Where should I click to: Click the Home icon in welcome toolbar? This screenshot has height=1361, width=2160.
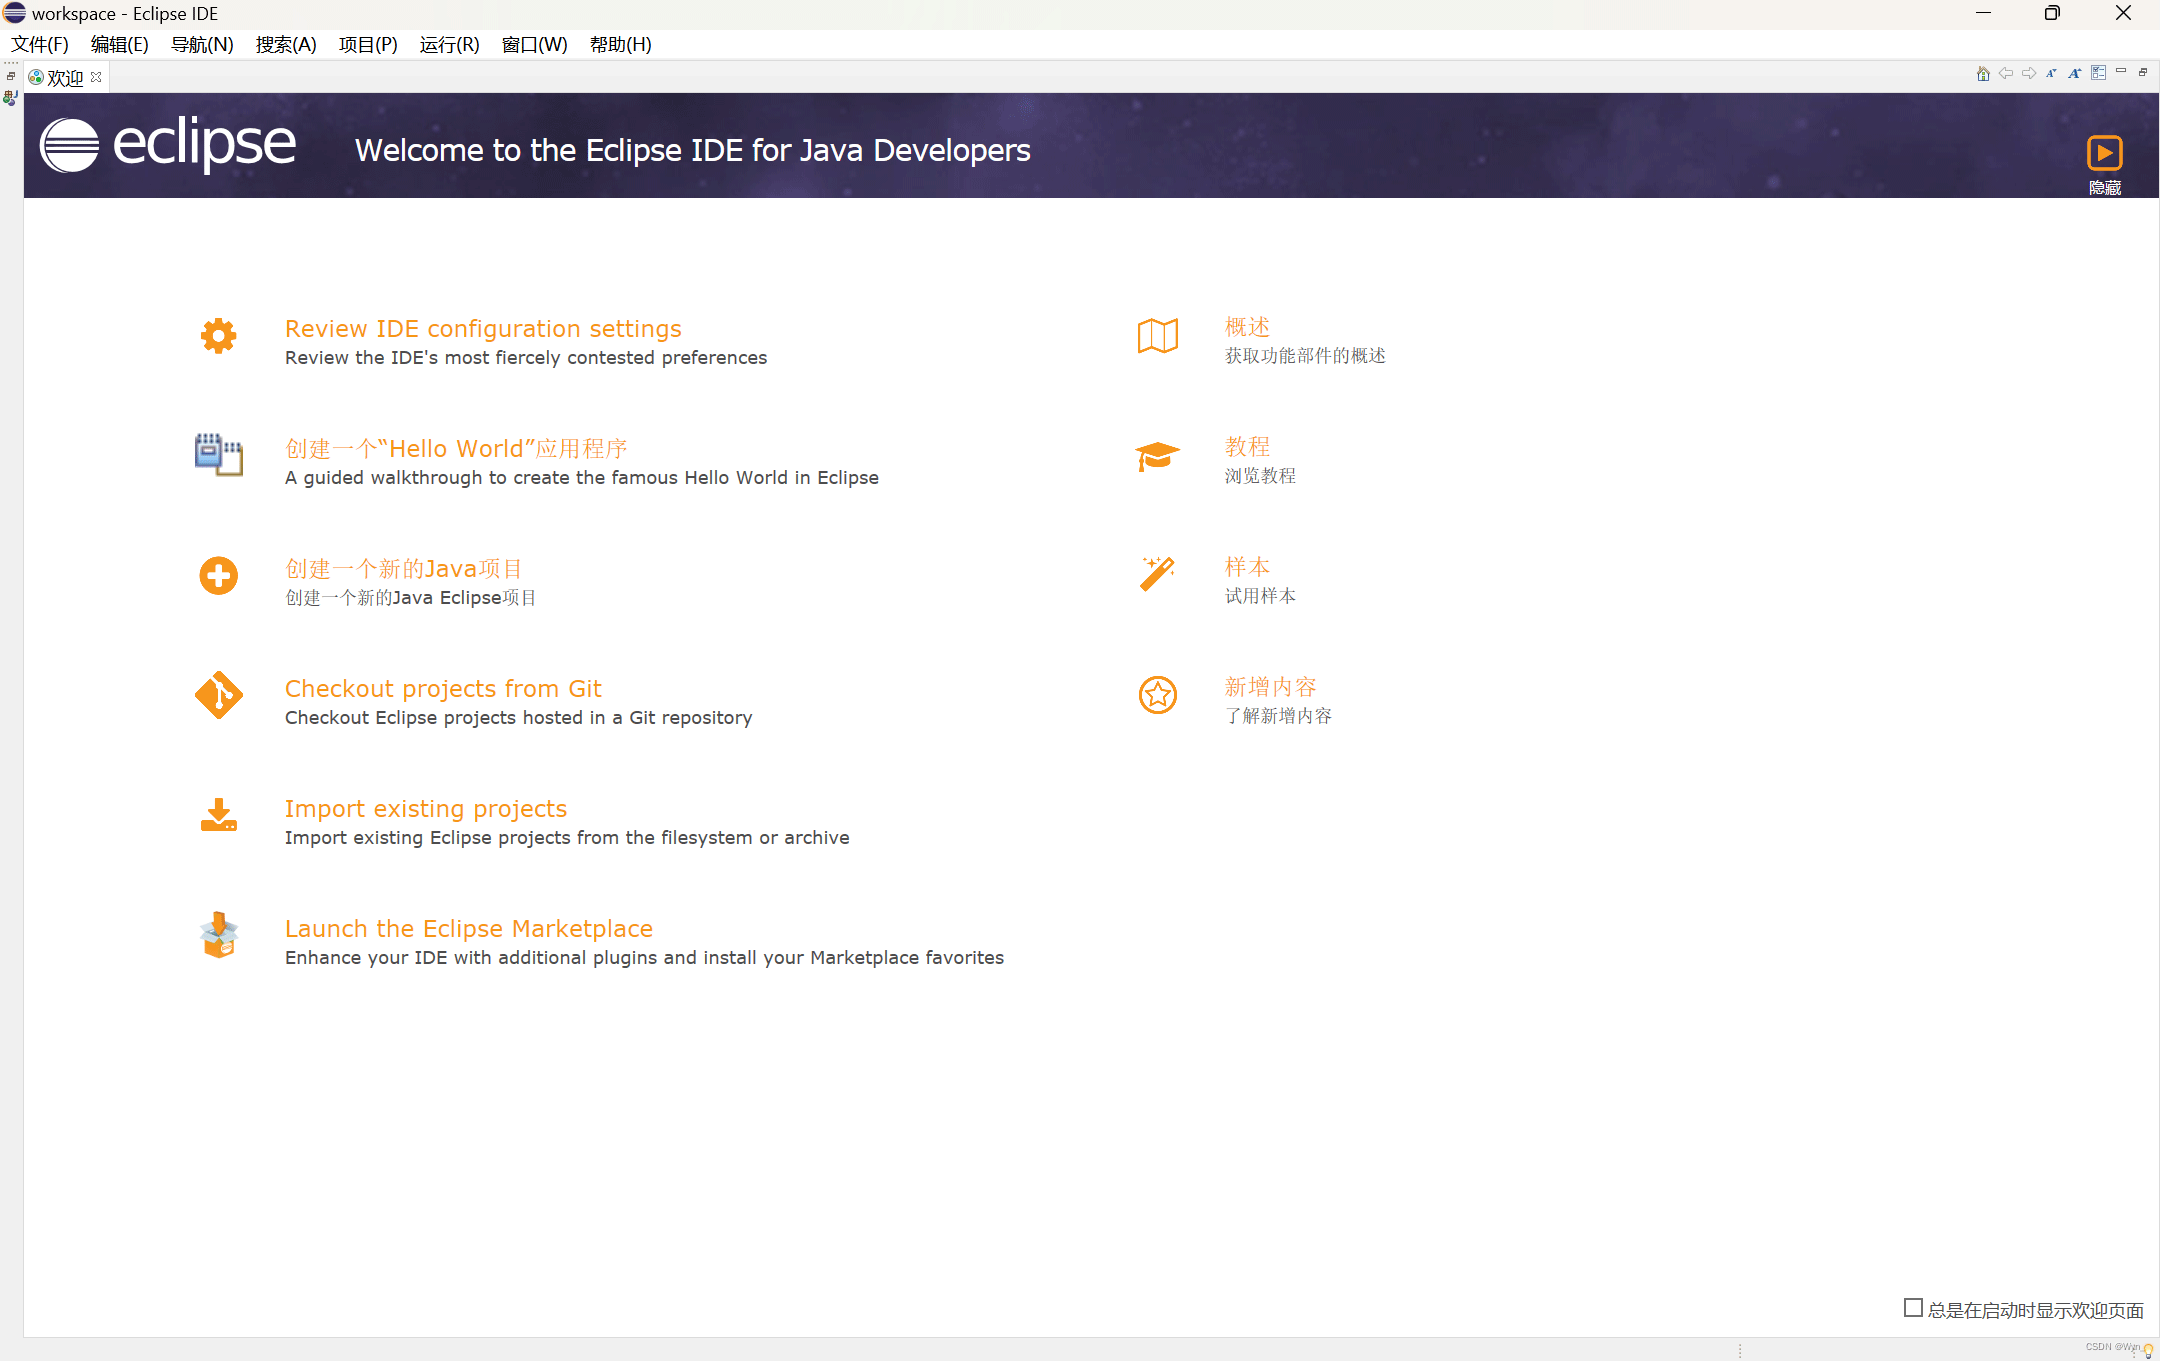tap(1982, 73)
